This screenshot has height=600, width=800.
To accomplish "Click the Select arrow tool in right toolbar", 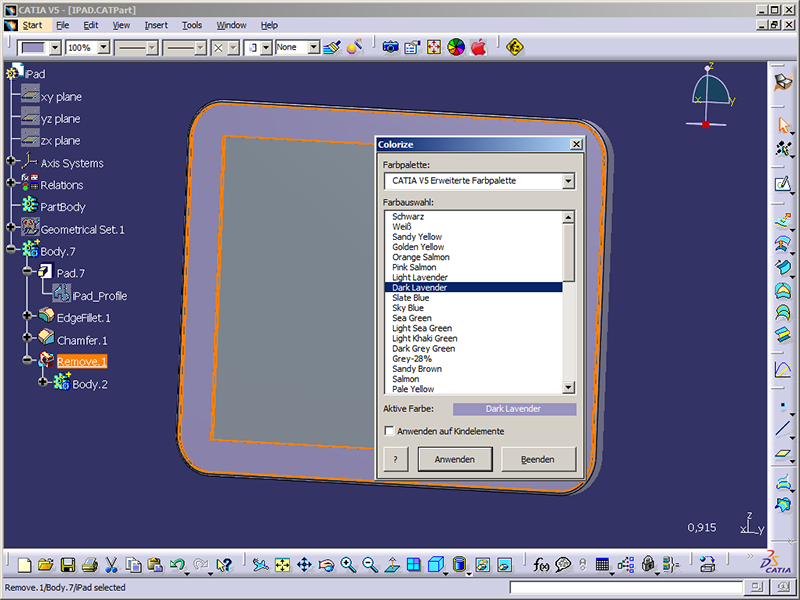I will click(783, 124).
